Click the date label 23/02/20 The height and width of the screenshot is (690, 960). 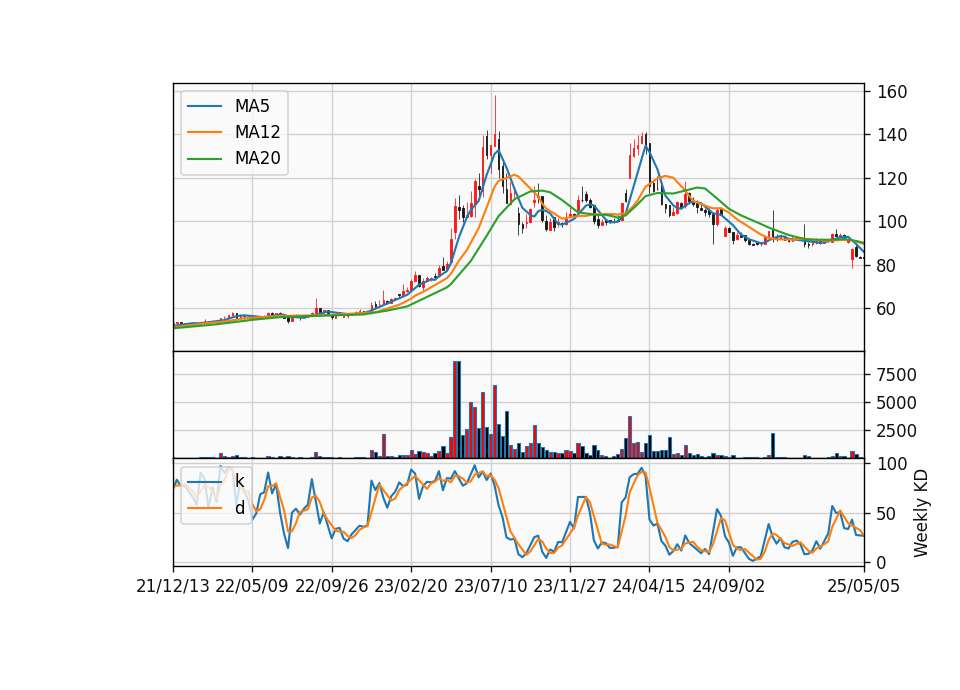coord(411,586)
